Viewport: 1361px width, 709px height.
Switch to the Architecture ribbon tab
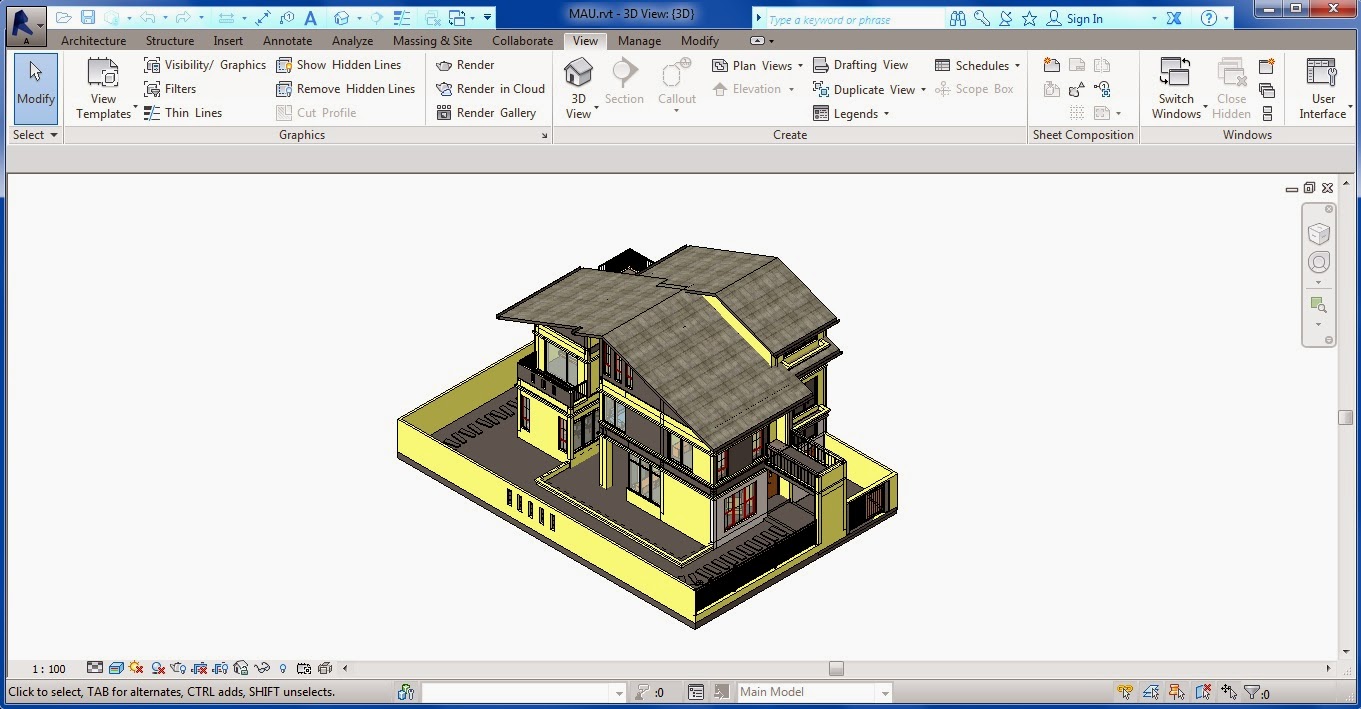93,40
